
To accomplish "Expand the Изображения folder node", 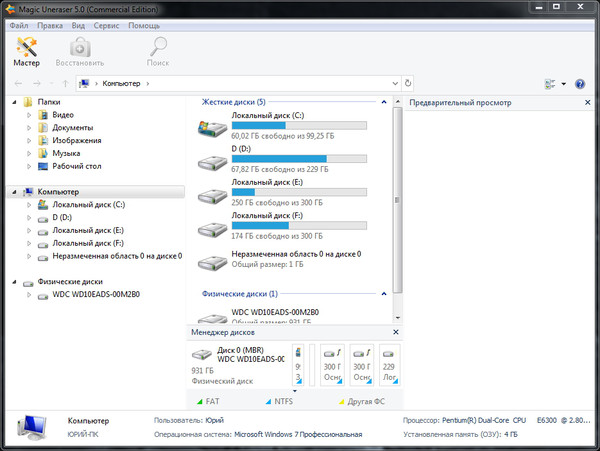I will tap(29, 140).
